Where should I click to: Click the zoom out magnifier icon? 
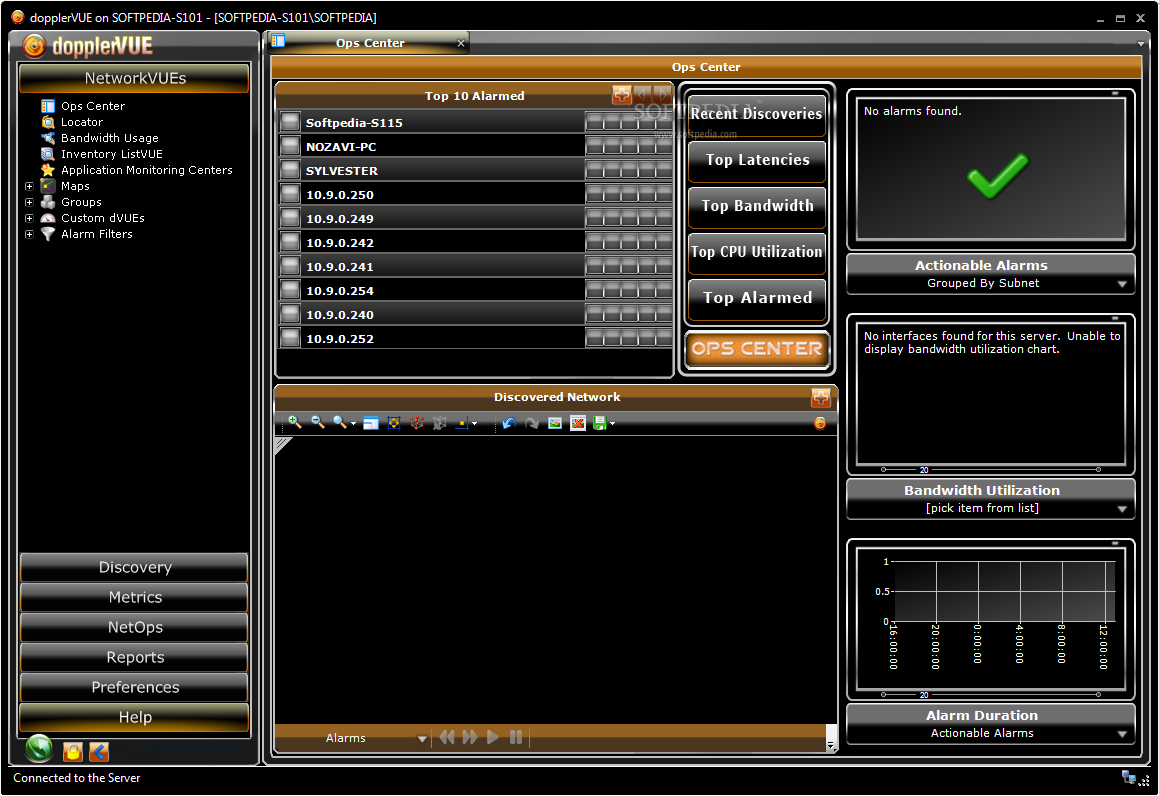[x=318, y=423]
